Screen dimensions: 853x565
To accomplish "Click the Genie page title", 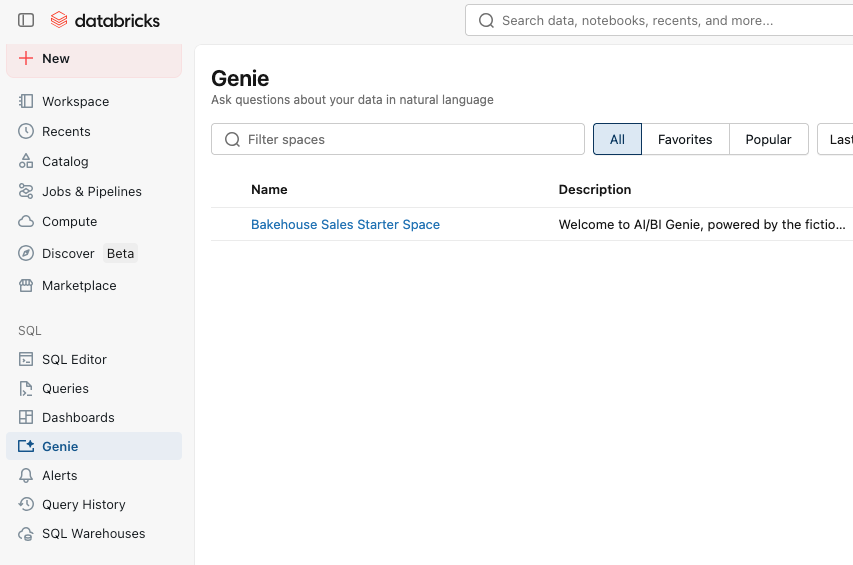I will tap(240, 78).
